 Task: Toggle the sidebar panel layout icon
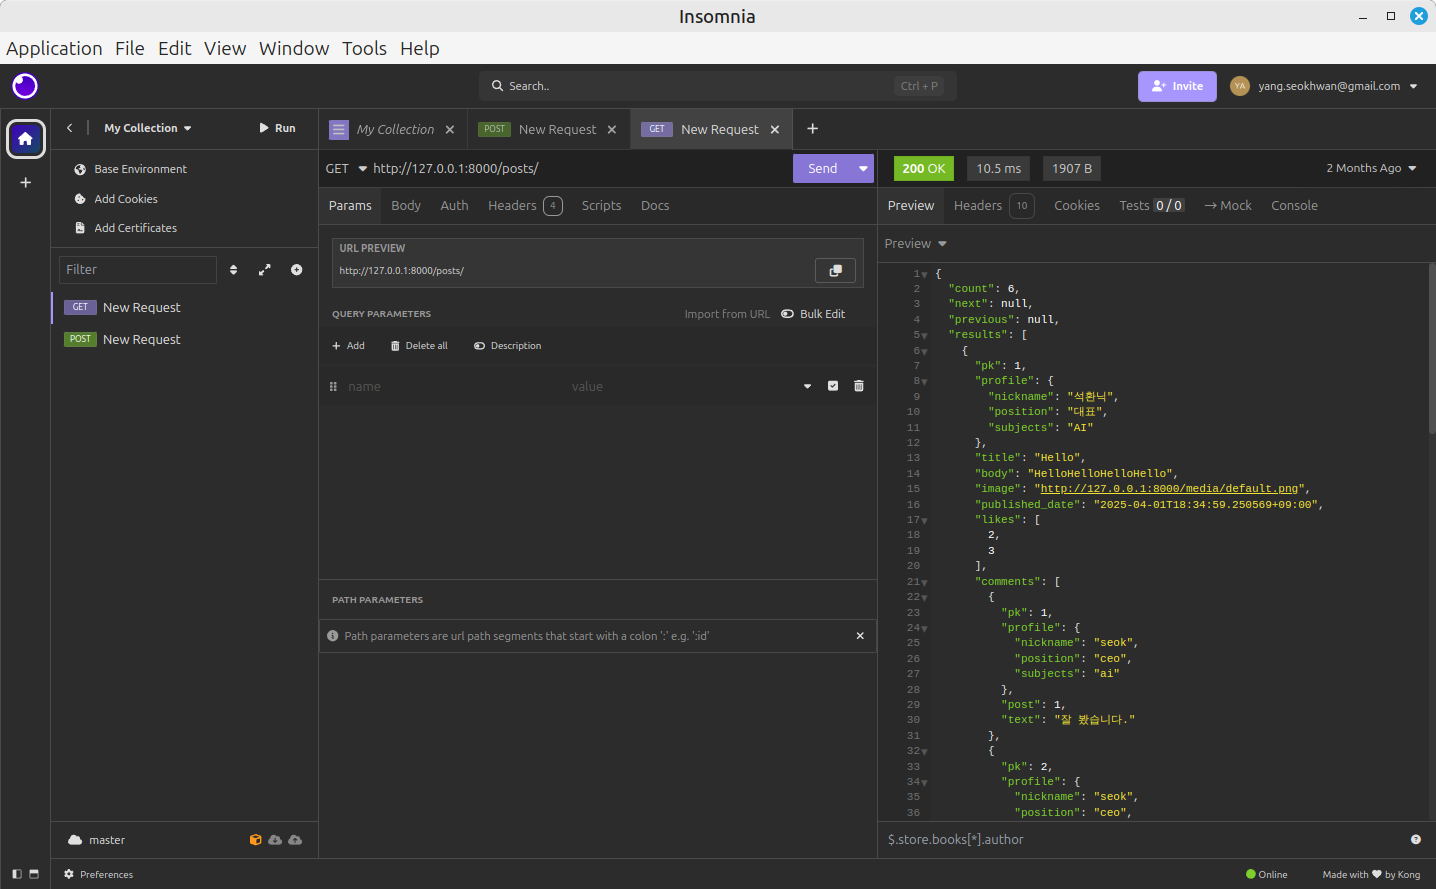pos(17,874)
